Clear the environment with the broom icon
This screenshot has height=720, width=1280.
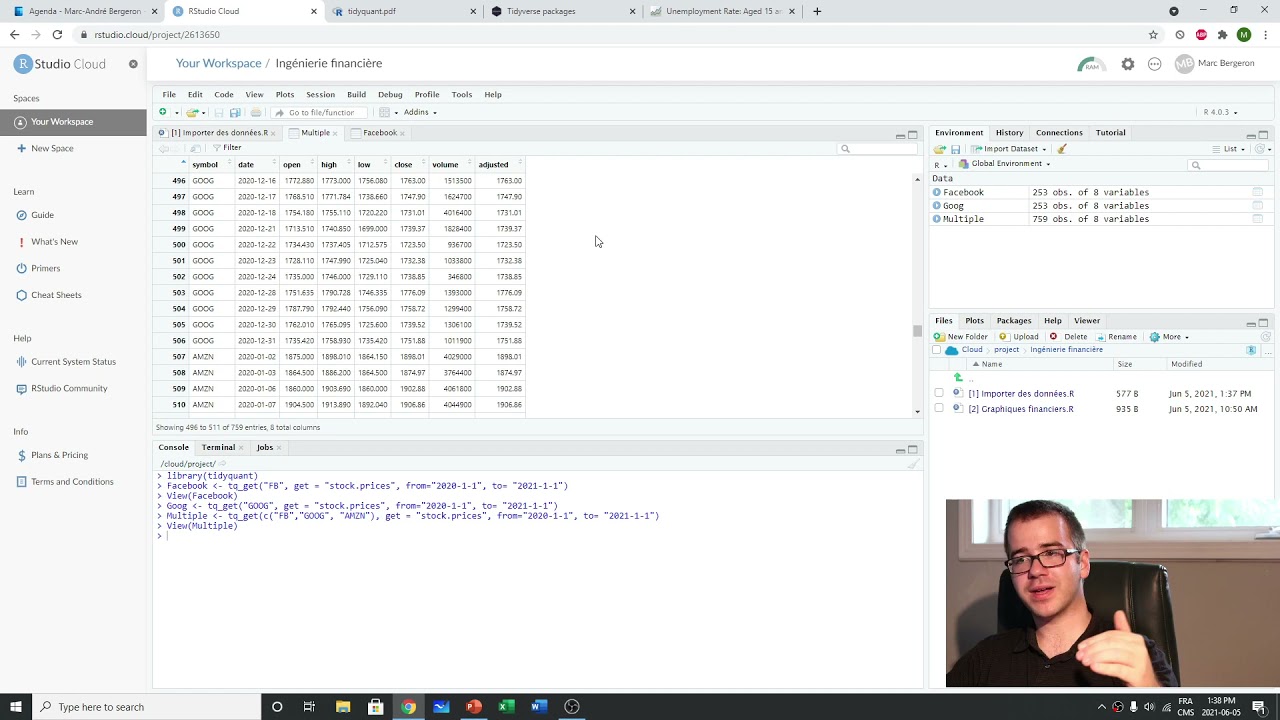pos(1062,149)
